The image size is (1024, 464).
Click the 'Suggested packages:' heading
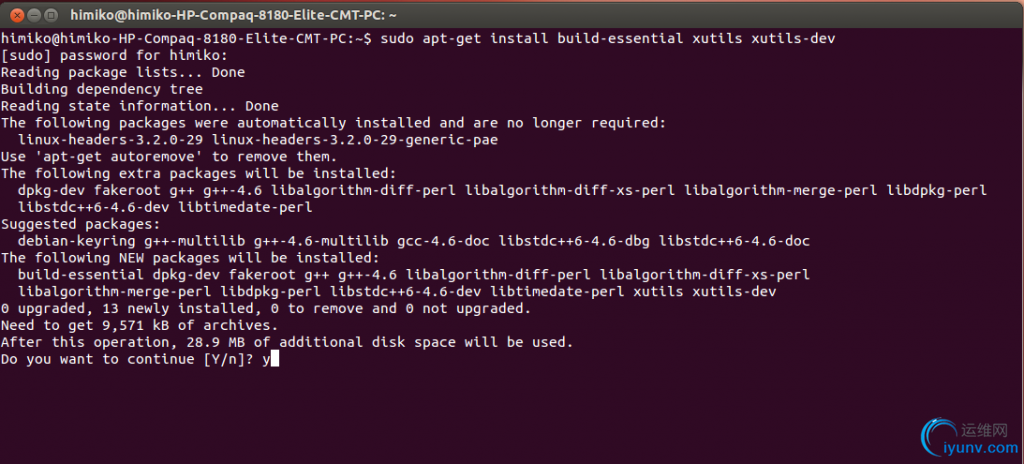click(80, 224)
